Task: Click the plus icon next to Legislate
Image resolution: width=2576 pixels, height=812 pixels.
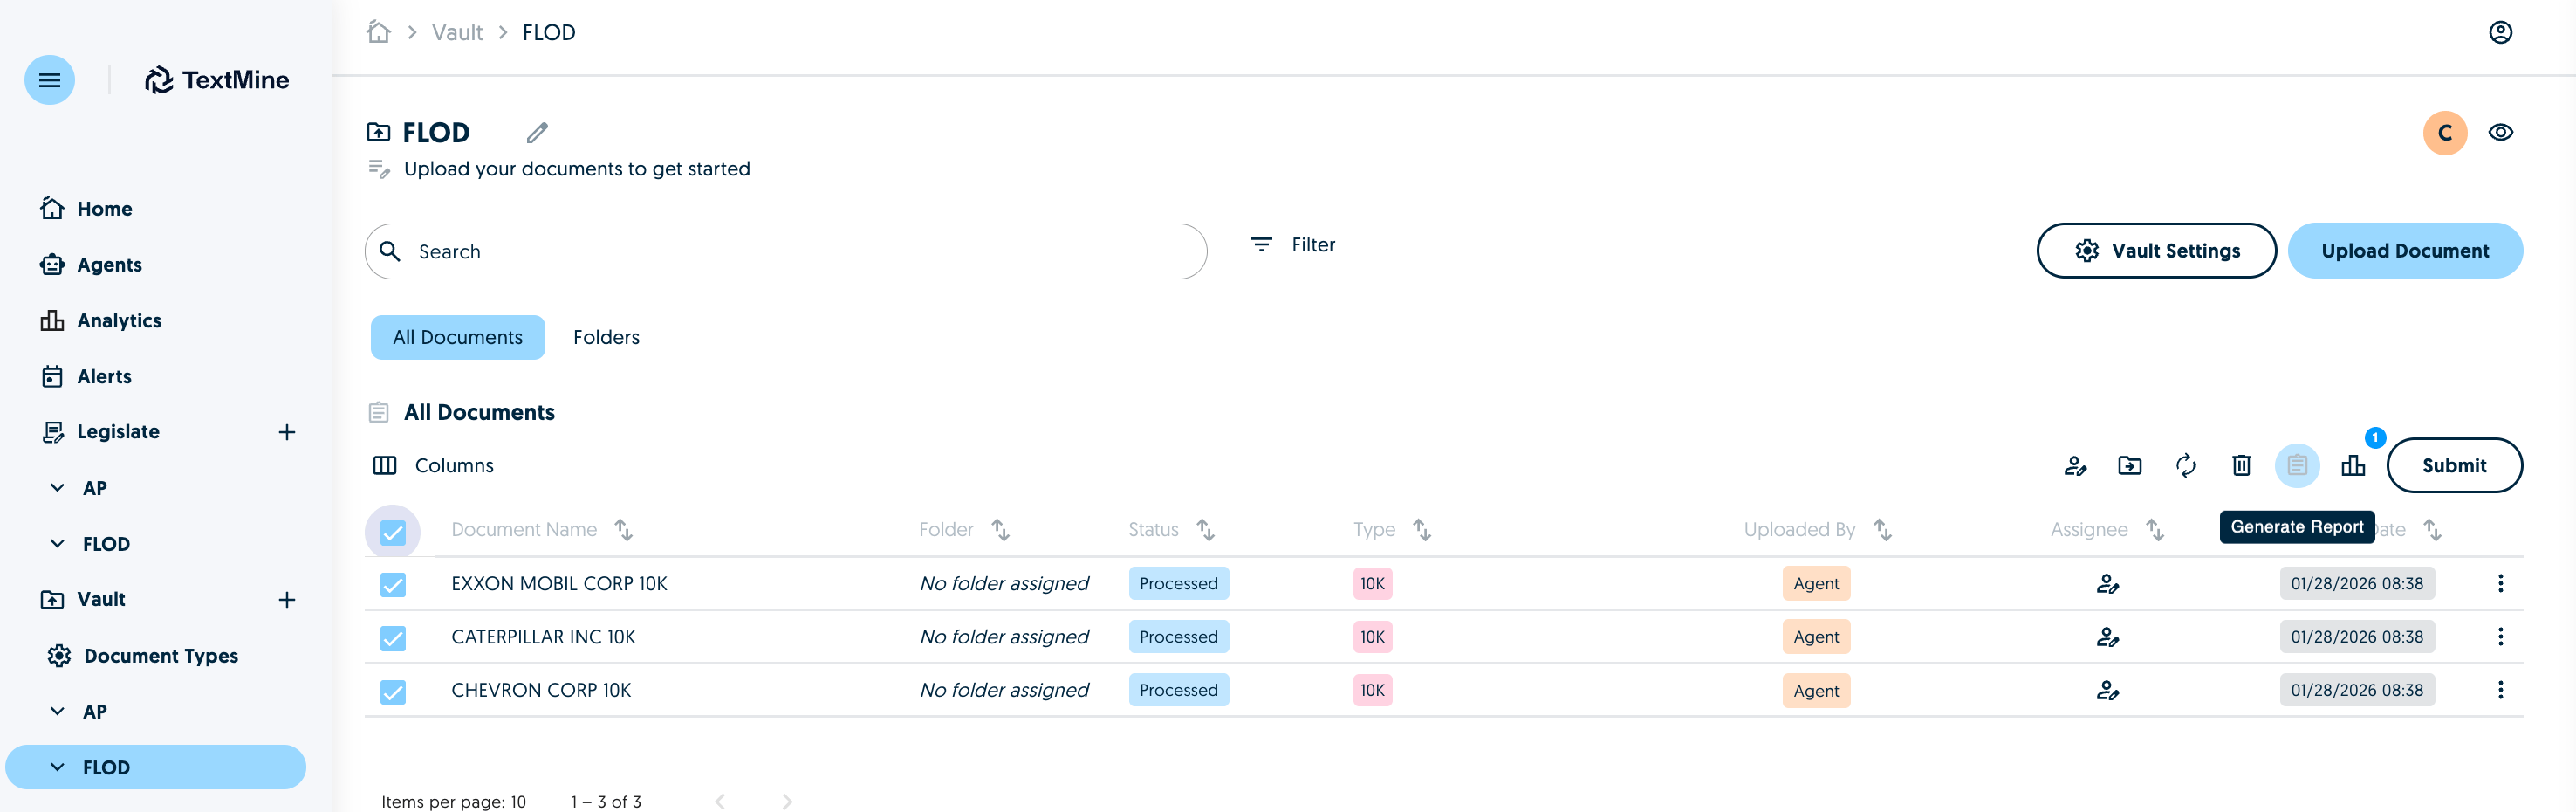Action: (287, 432)
